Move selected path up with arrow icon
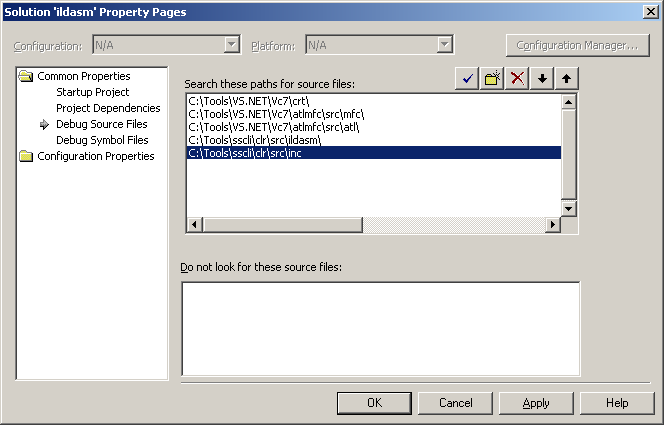664x425 pixels. pyautogui.click(x=567, y=79)
